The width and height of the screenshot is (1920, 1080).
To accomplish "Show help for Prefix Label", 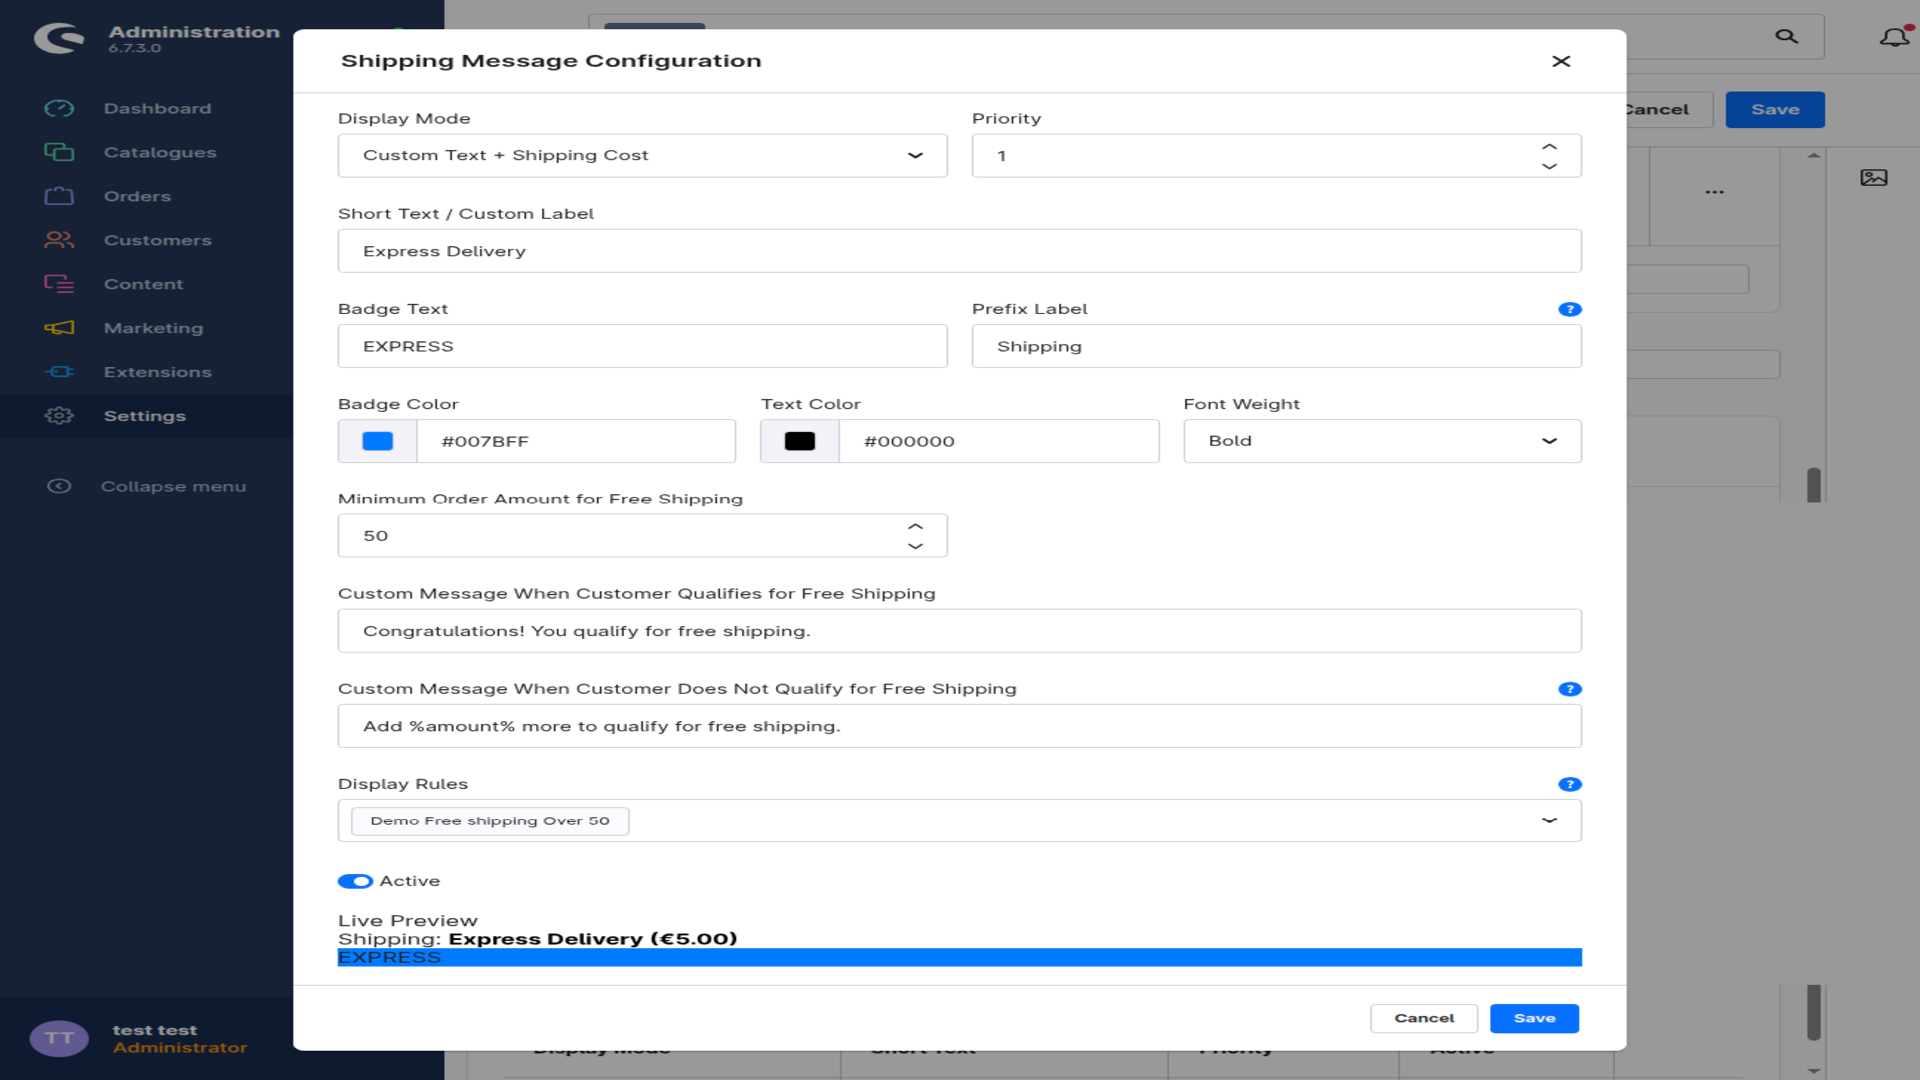I will point(1570,310).
